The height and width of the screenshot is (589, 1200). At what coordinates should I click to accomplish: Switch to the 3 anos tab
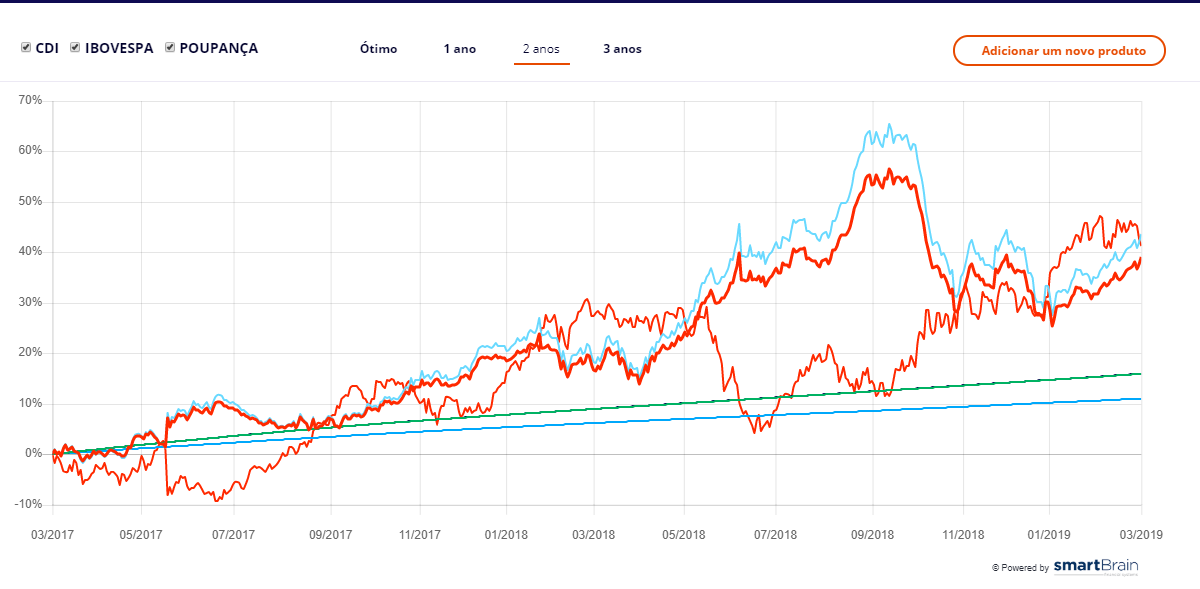click(x=622, y=49)
